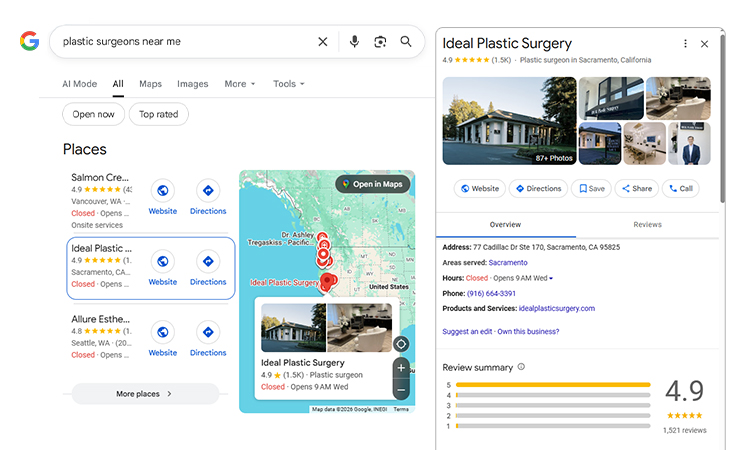
Task: Get directions for Ideal Plastic listing
Action: click(x=208, y=262)
